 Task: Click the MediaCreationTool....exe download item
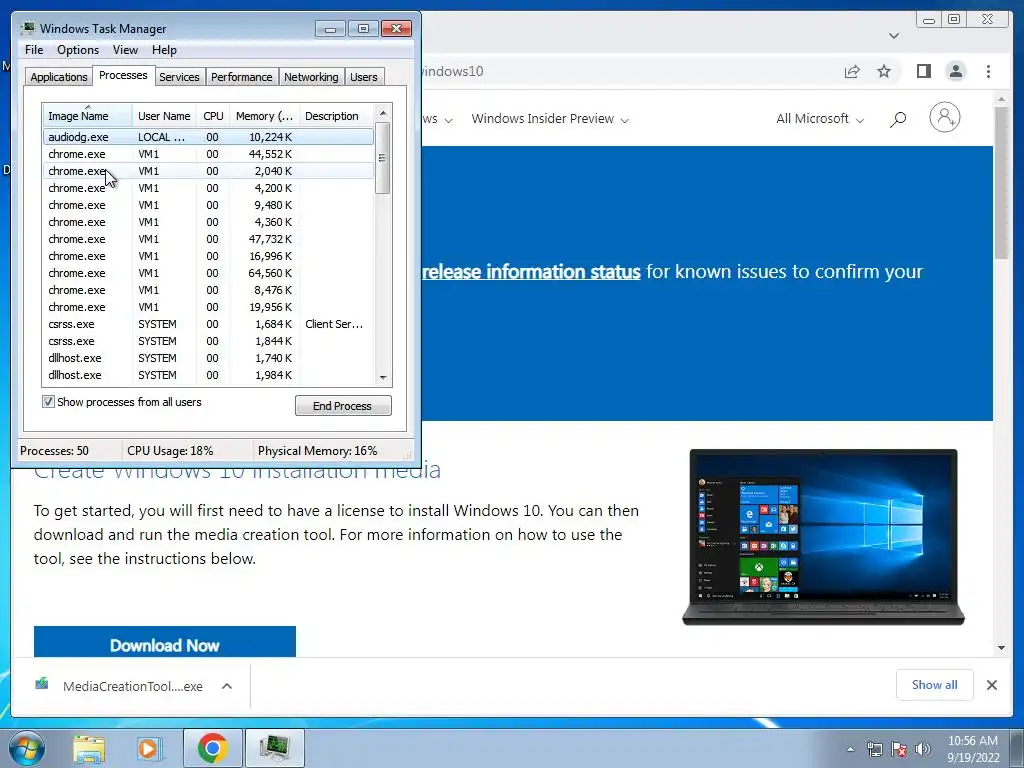[x=133, y=686]
